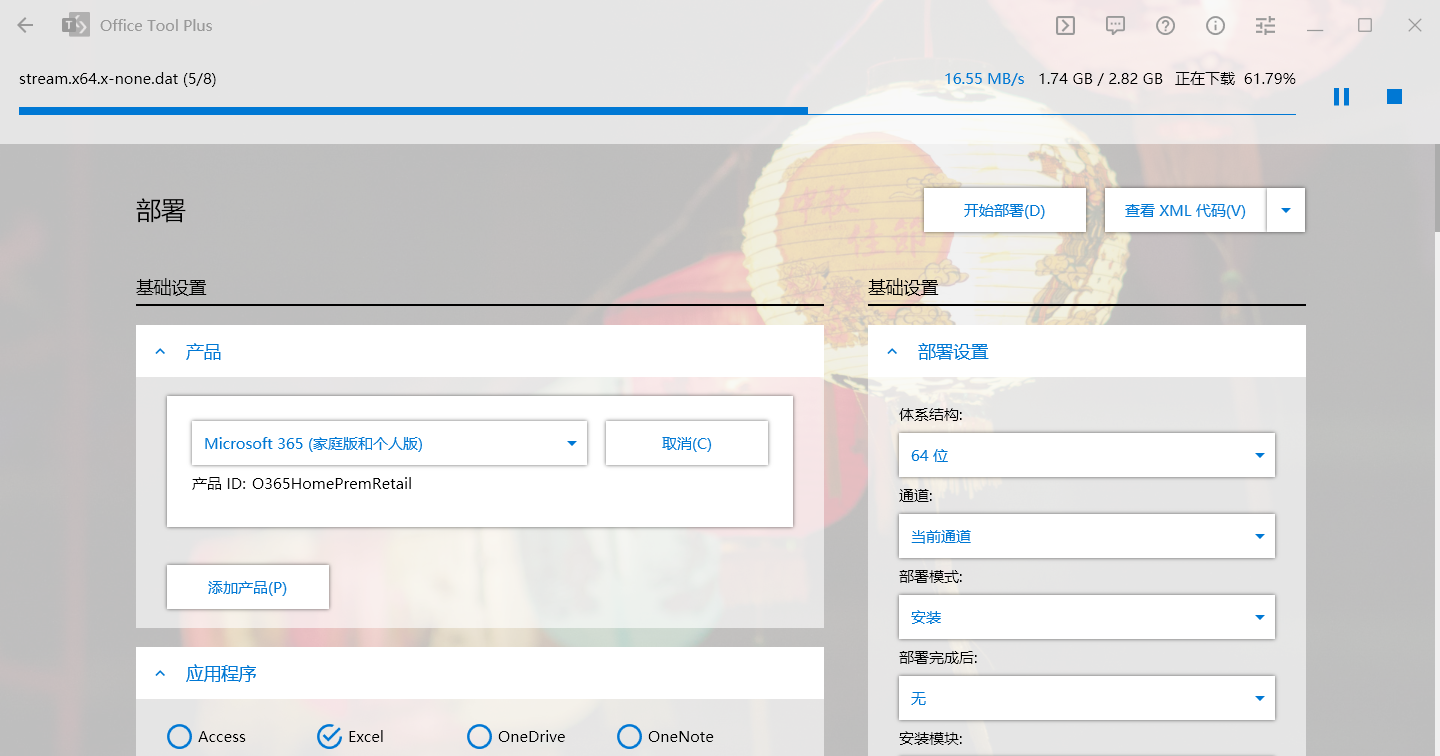Open the command terminal icon
The height and width of the screenshot is (756, 1440).
(x=1065, y=26)
